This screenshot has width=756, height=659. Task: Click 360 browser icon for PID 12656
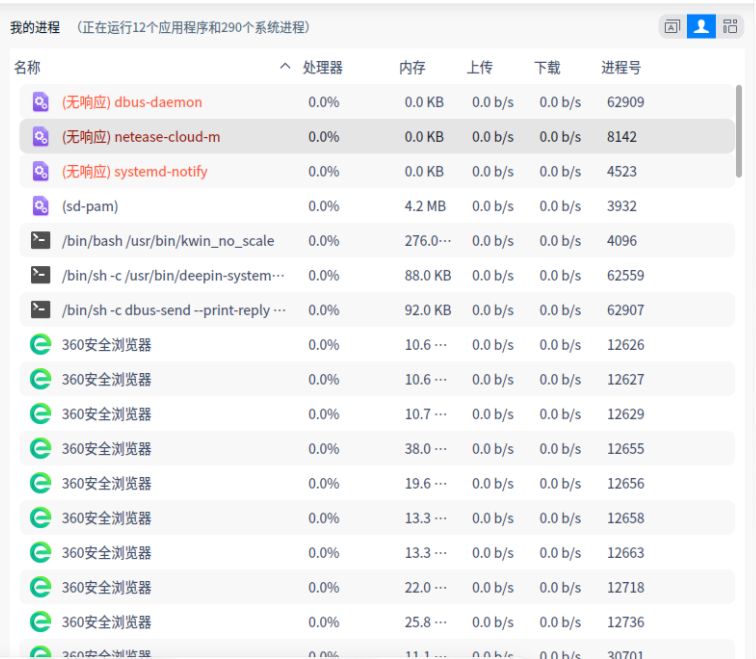[x=40, y=484]
